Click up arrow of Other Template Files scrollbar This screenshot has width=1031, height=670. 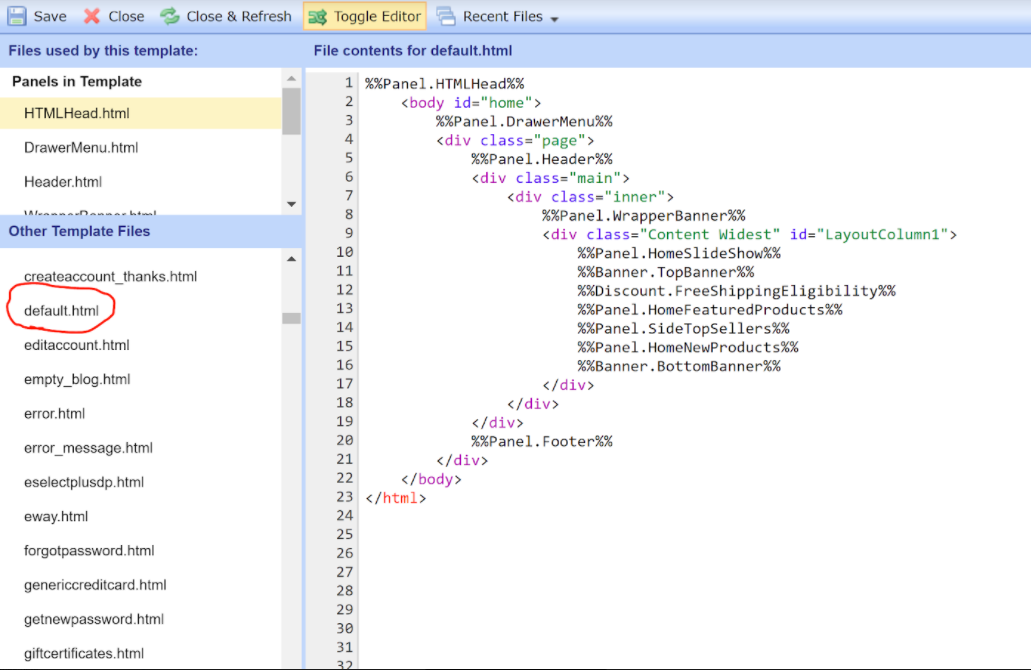pyautogui.click(x=291, y=259)
